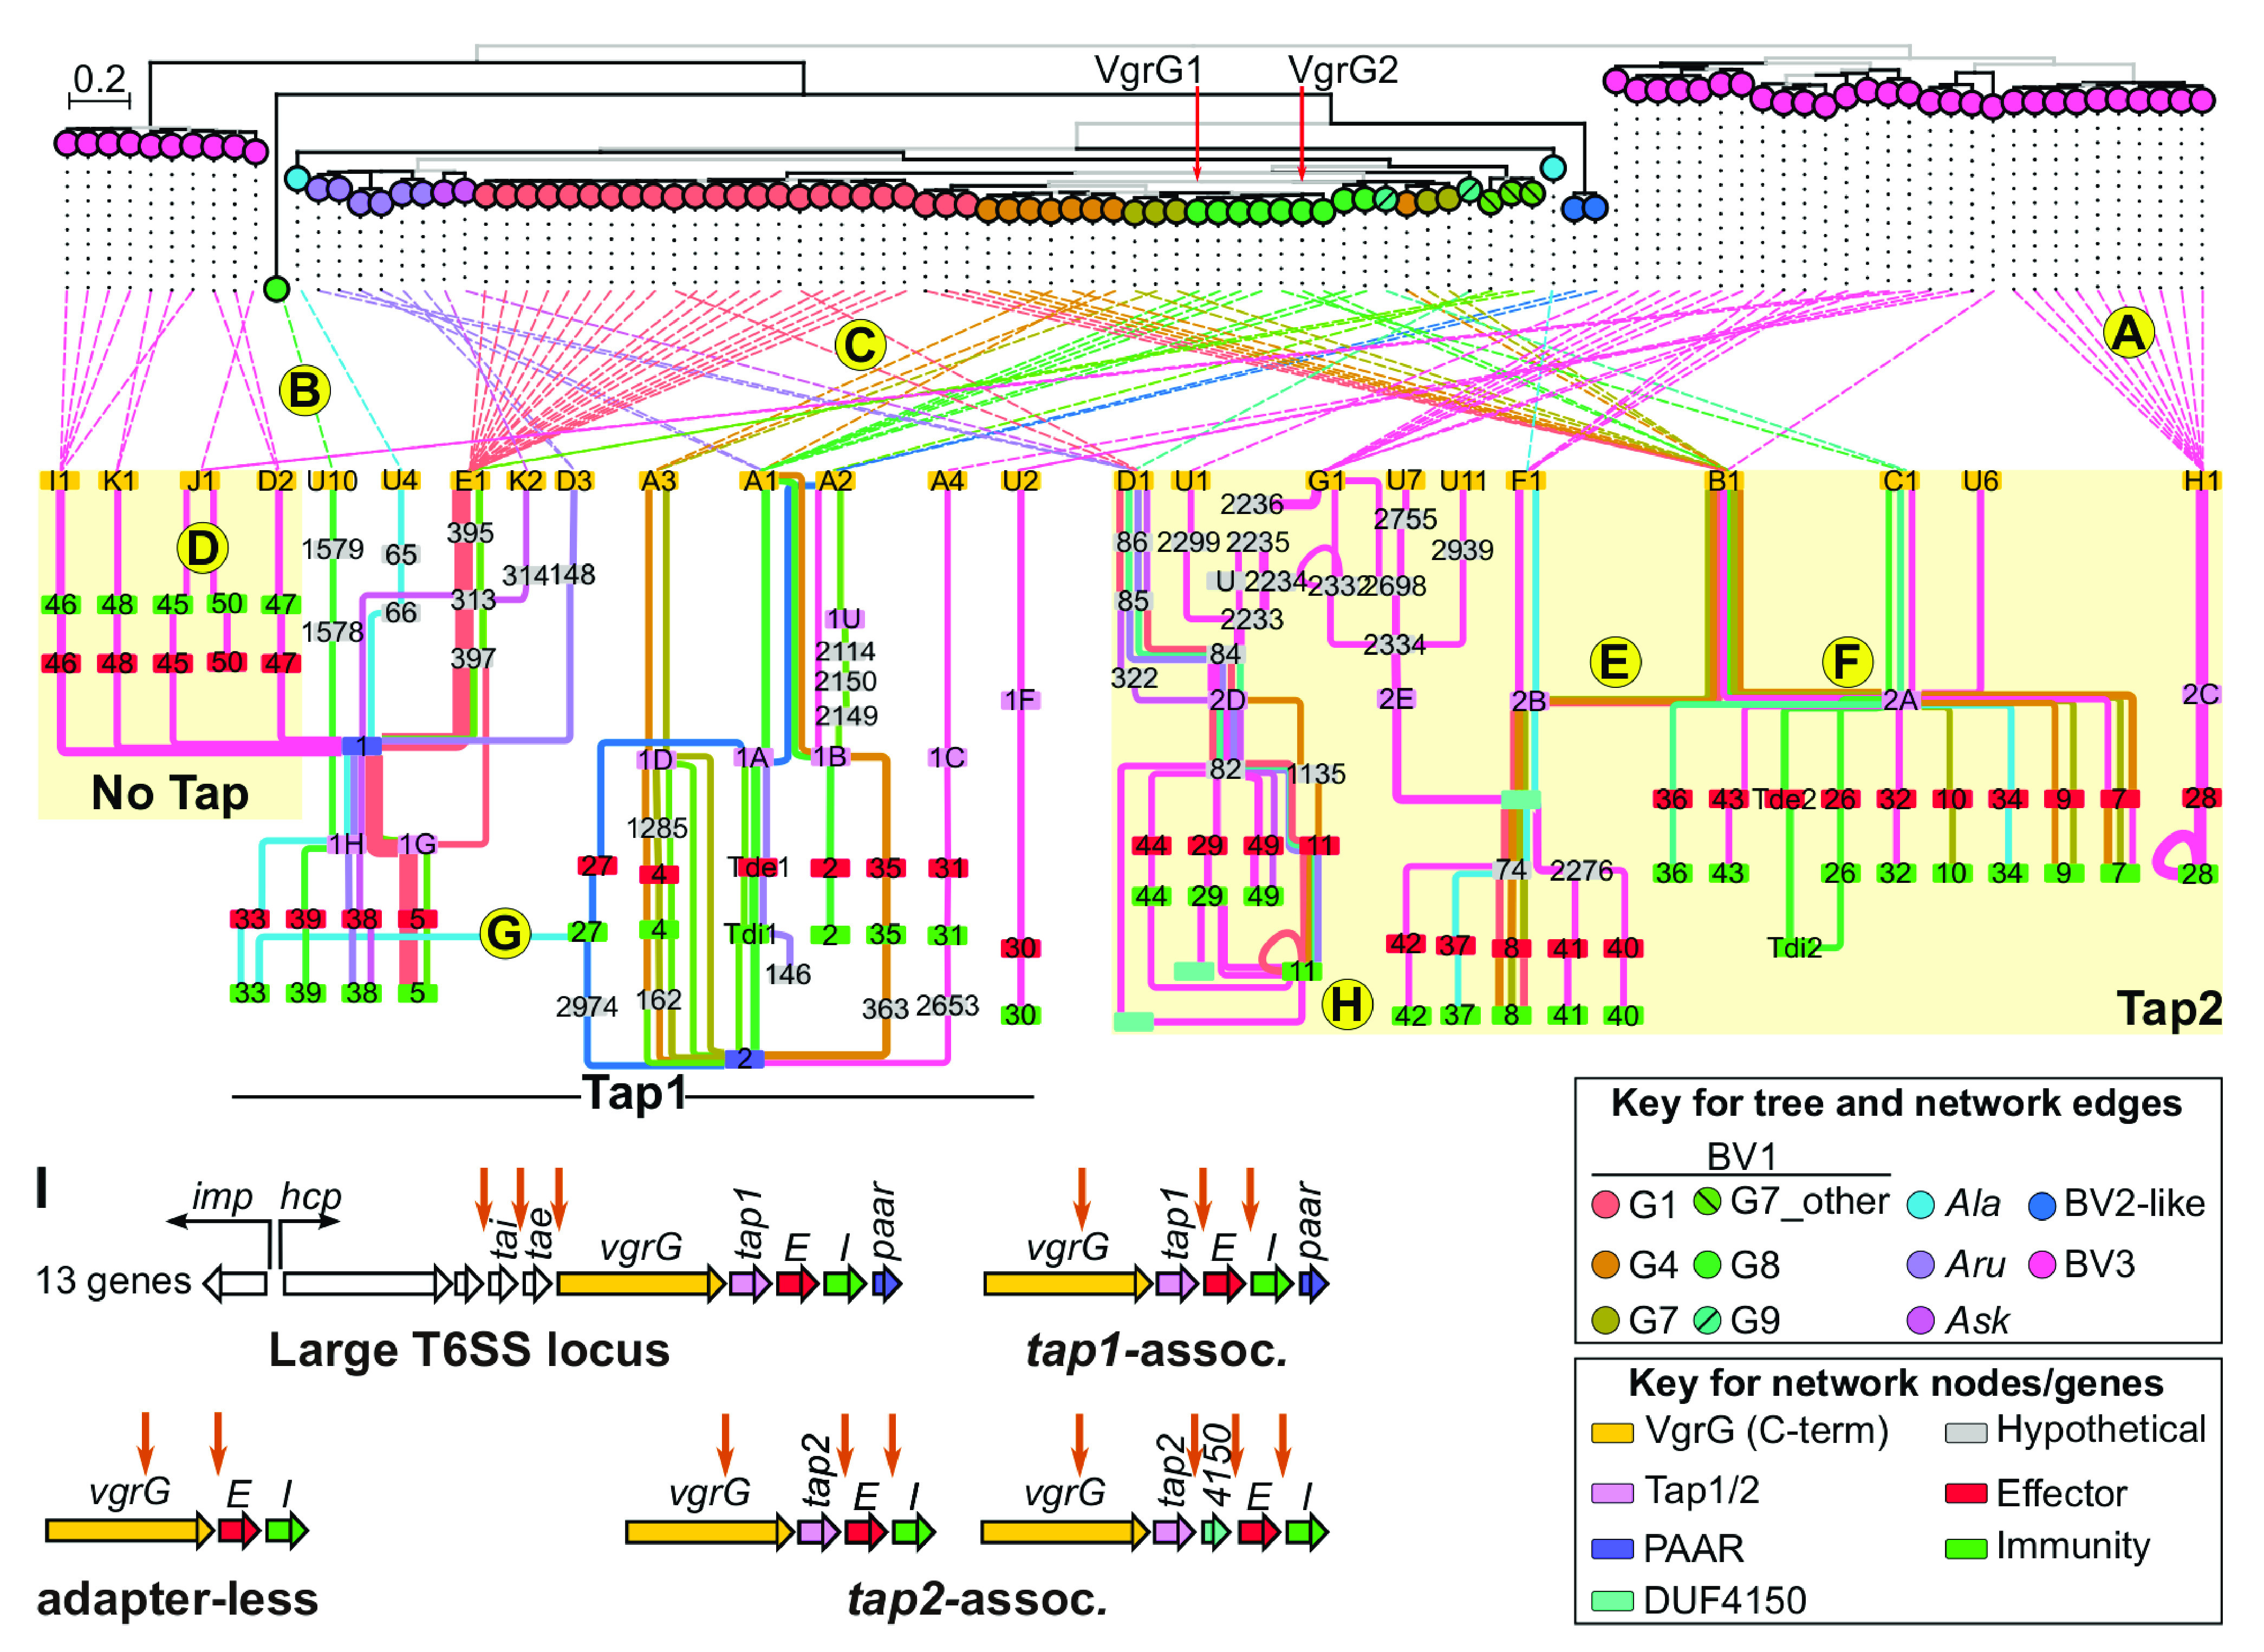The image size is (2264, 1652).
Task: Click the PAAR blue legend box
Action: 1612,1549
